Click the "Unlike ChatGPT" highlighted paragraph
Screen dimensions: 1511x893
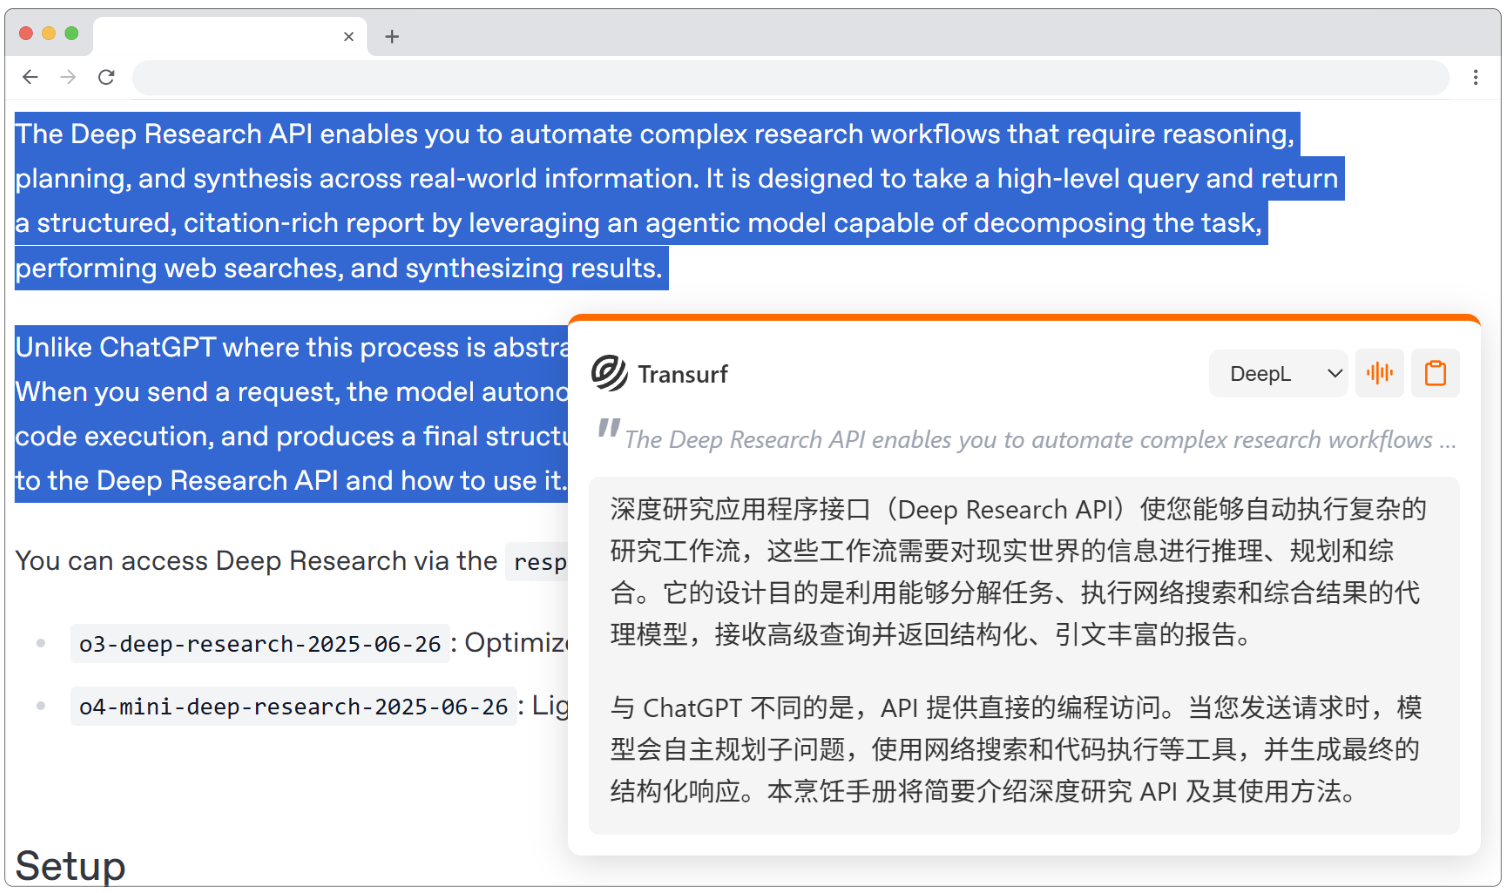[x=292, y=414]
